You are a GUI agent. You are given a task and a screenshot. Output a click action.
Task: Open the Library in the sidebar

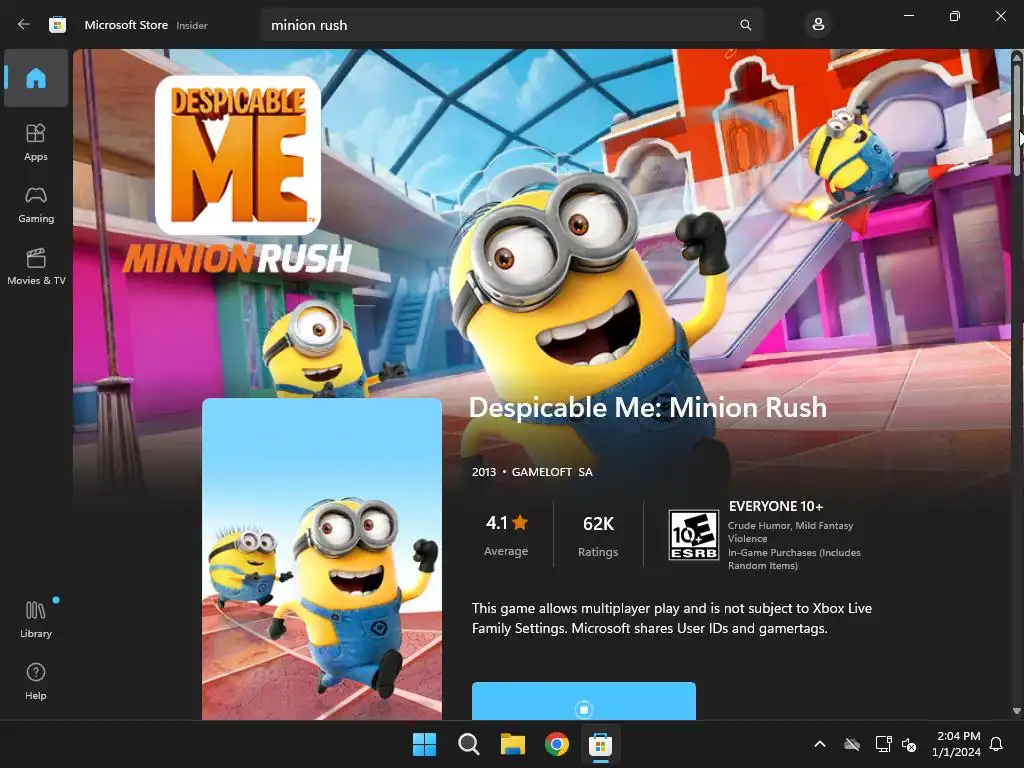pyautogui.click(x=36, y=619)
